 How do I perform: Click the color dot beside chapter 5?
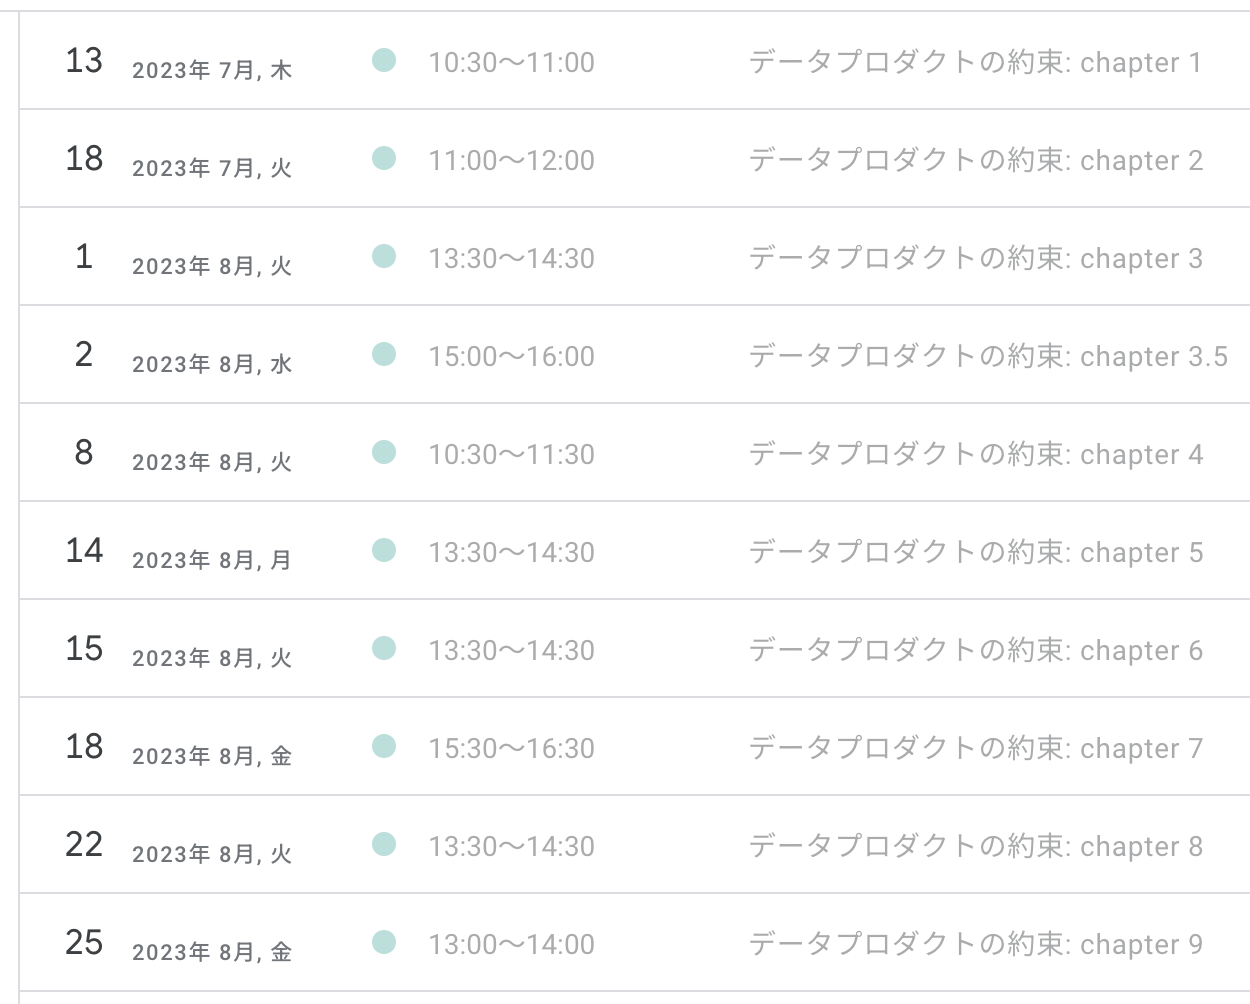click(x=384, y=550)
